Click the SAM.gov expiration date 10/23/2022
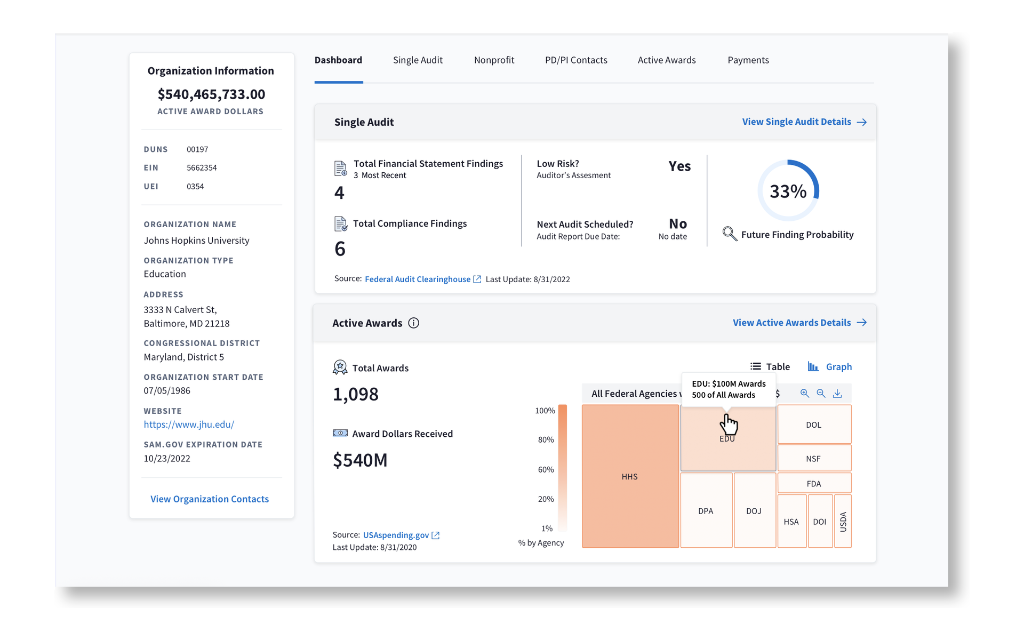Image resolution: width=1024 pixels, height=640 pixels. pyautogui.click(x=167, y=458)
